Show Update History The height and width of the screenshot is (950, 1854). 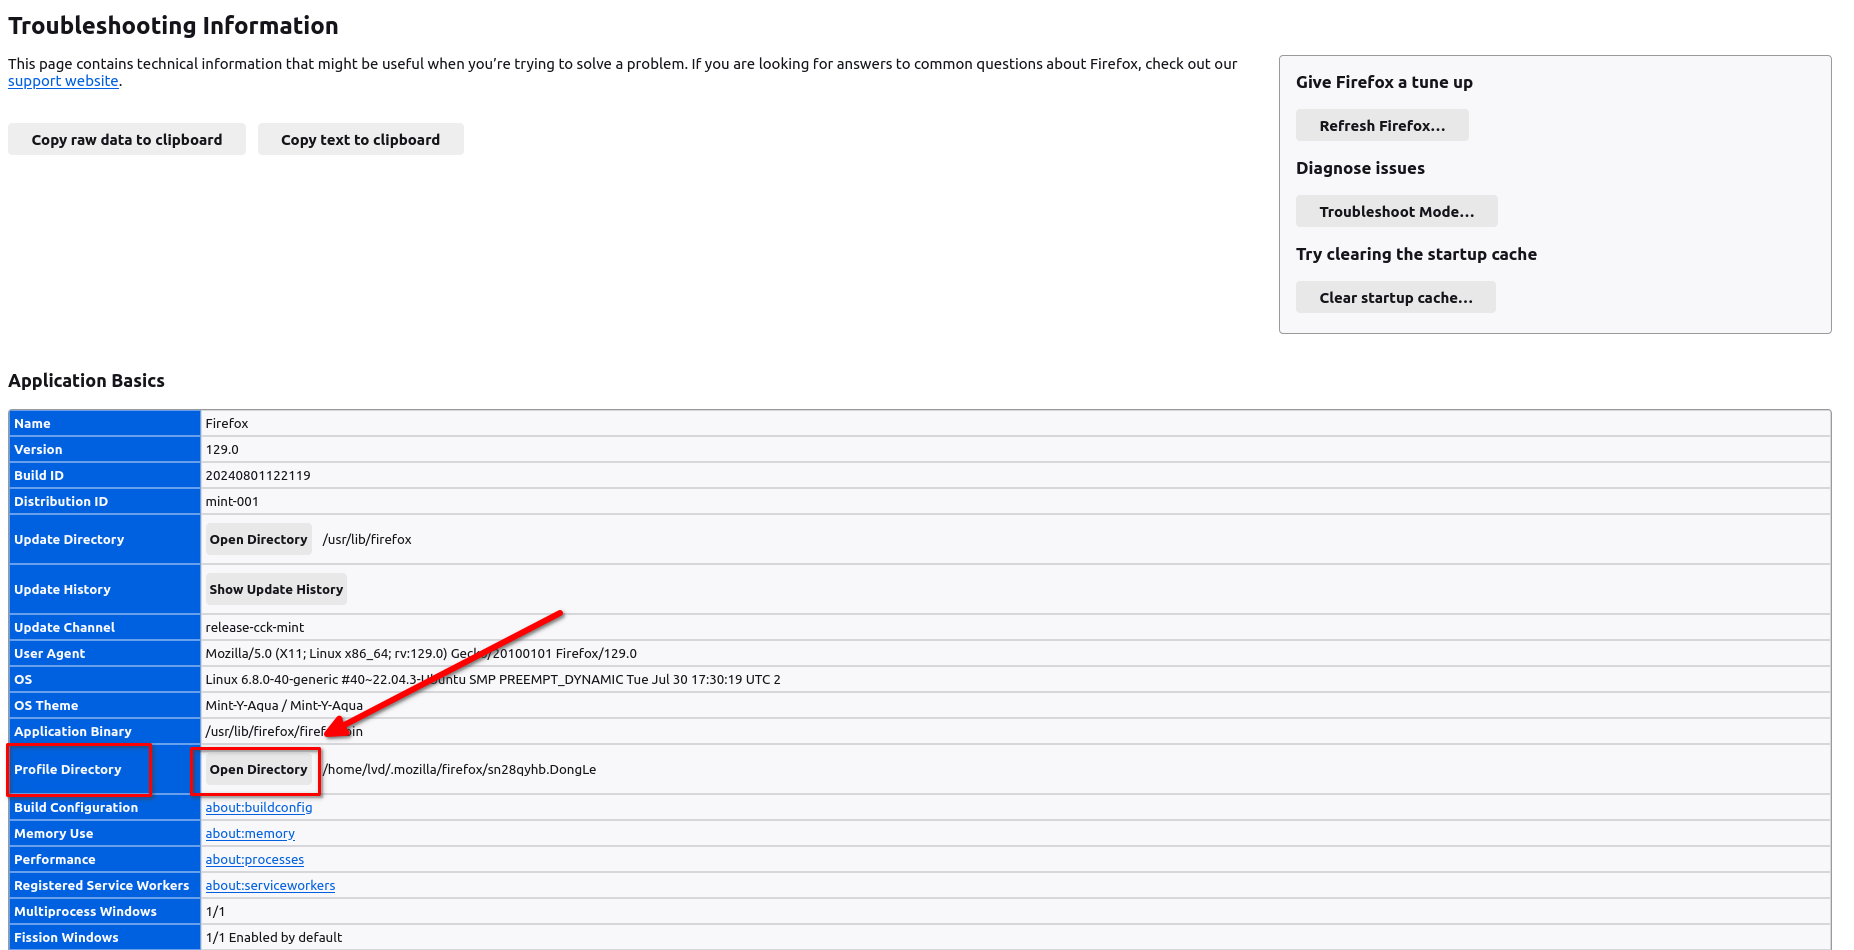[x=276, y=589]
